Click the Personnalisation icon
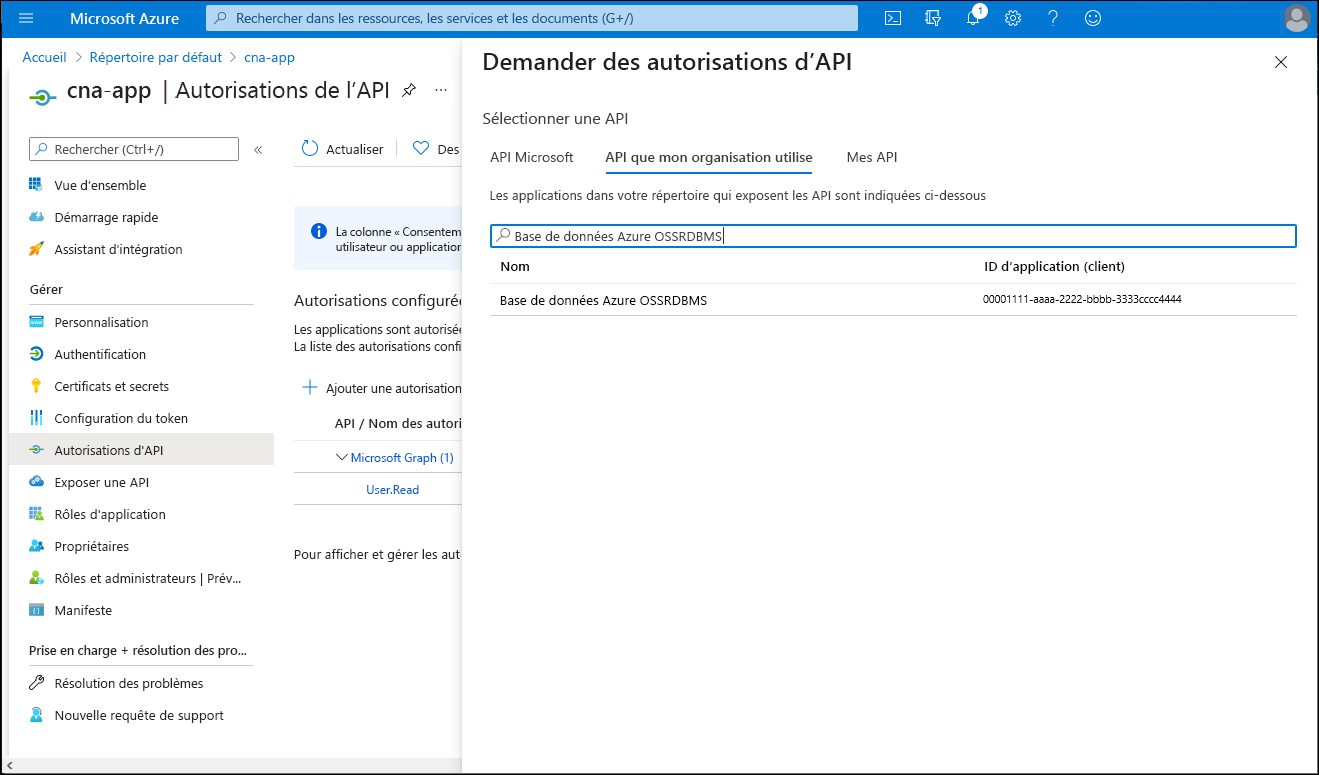1319x775 pixels. [x=36, y=322]
